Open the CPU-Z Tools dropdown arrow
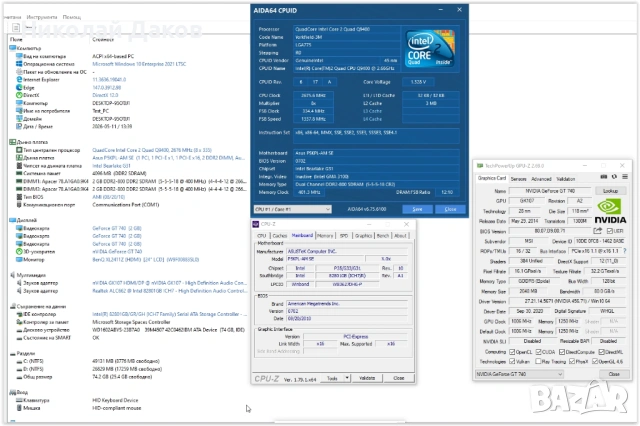 347,378
